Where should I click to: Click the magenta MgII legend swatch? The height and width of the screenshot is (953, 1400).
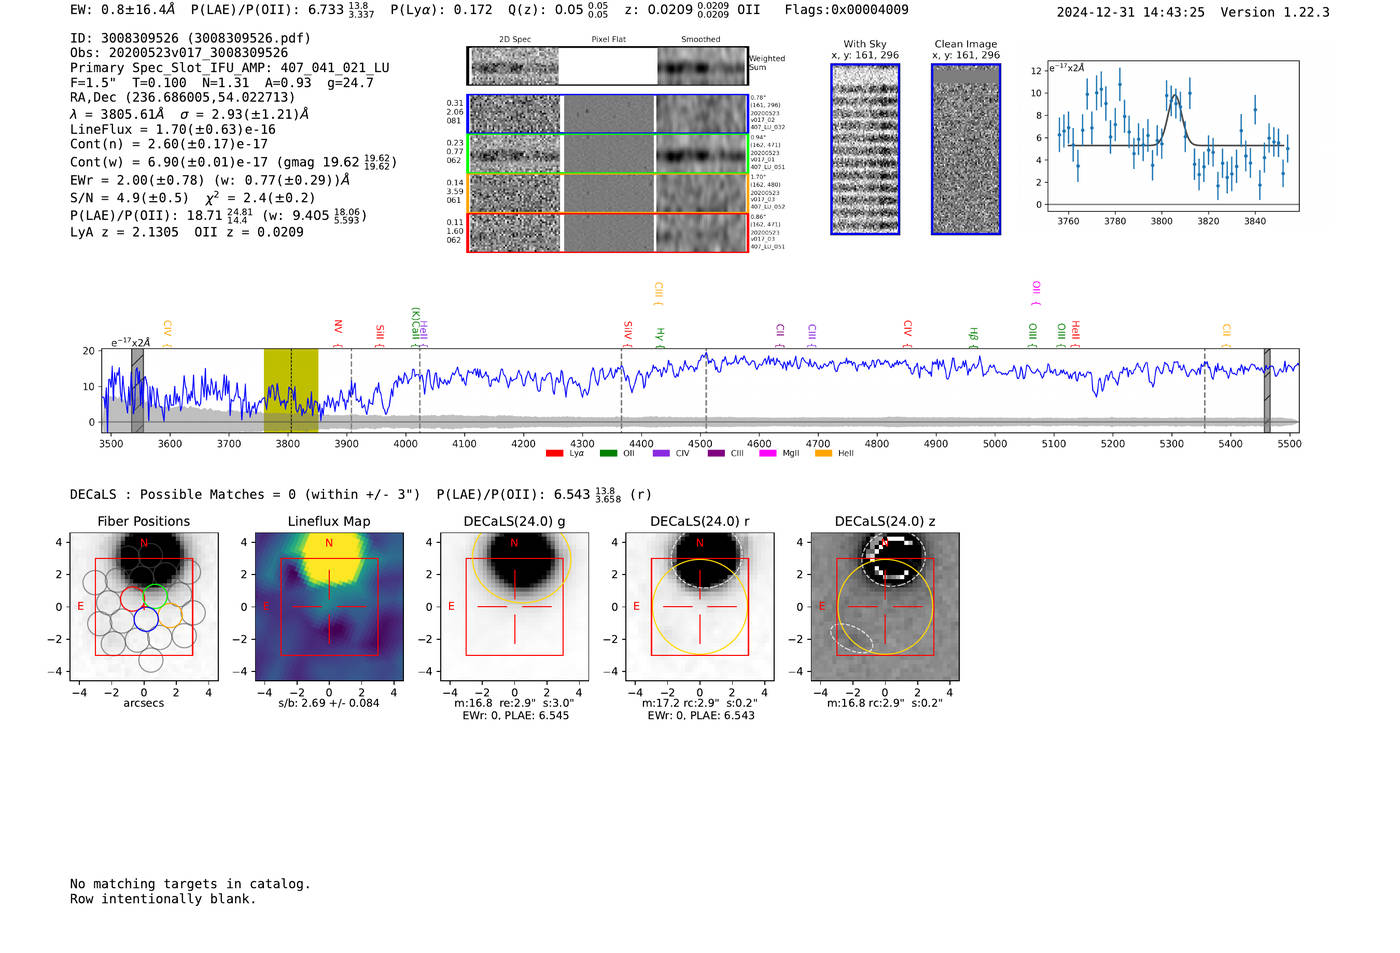tap(768, 454)
